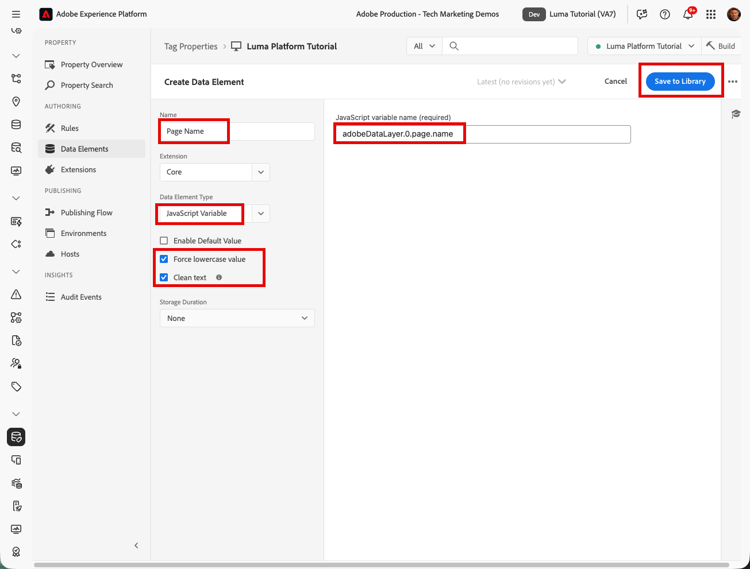
Task: Open Audit Events
Action: tap(81, 297)
